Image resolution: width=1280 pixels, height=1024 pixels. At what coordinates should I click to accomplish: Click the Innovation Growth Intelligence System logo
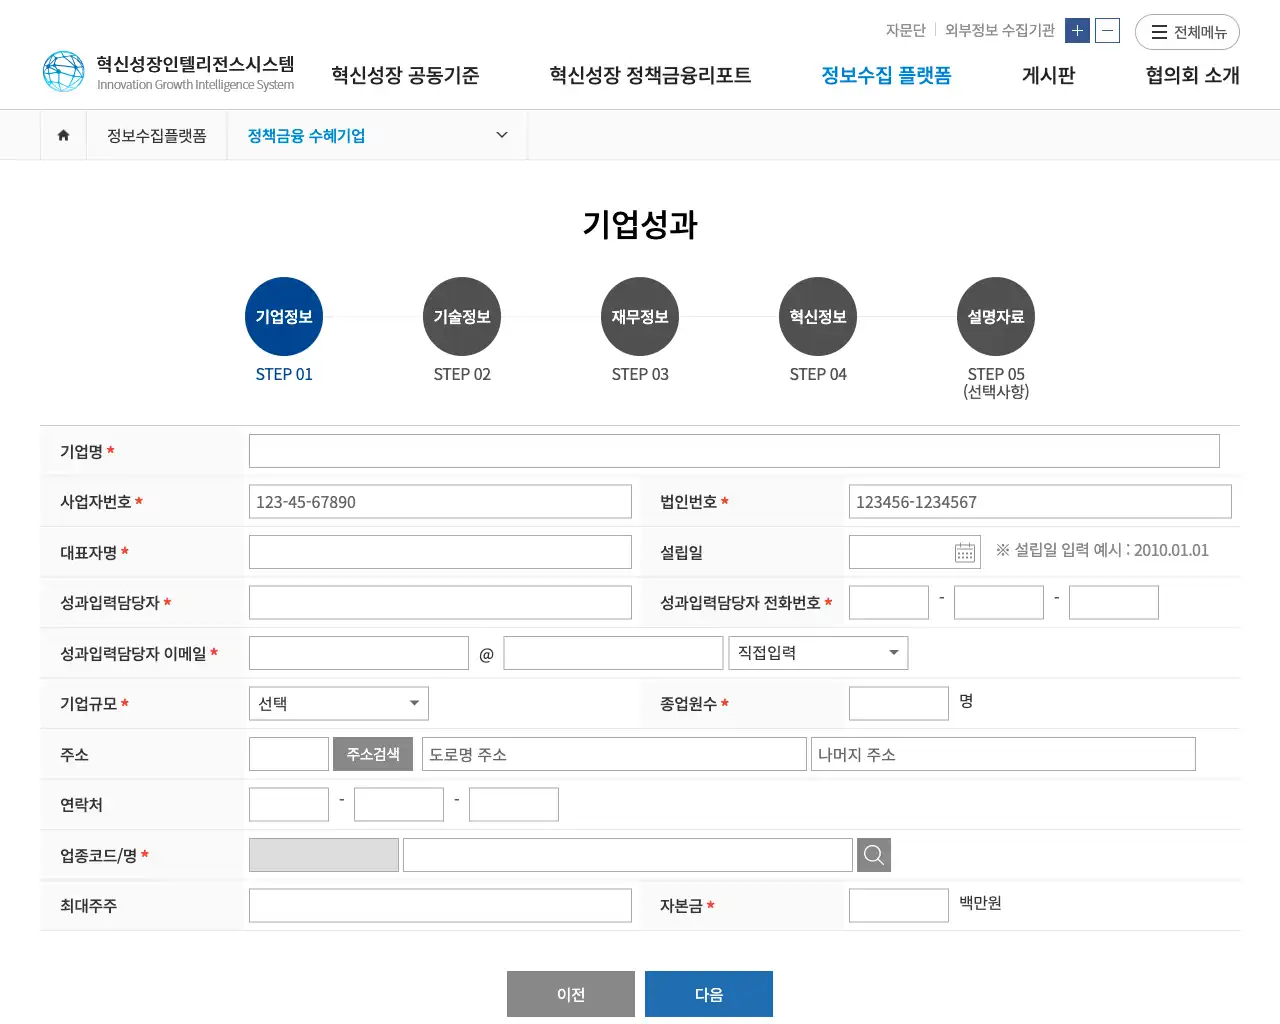(167, 70)
